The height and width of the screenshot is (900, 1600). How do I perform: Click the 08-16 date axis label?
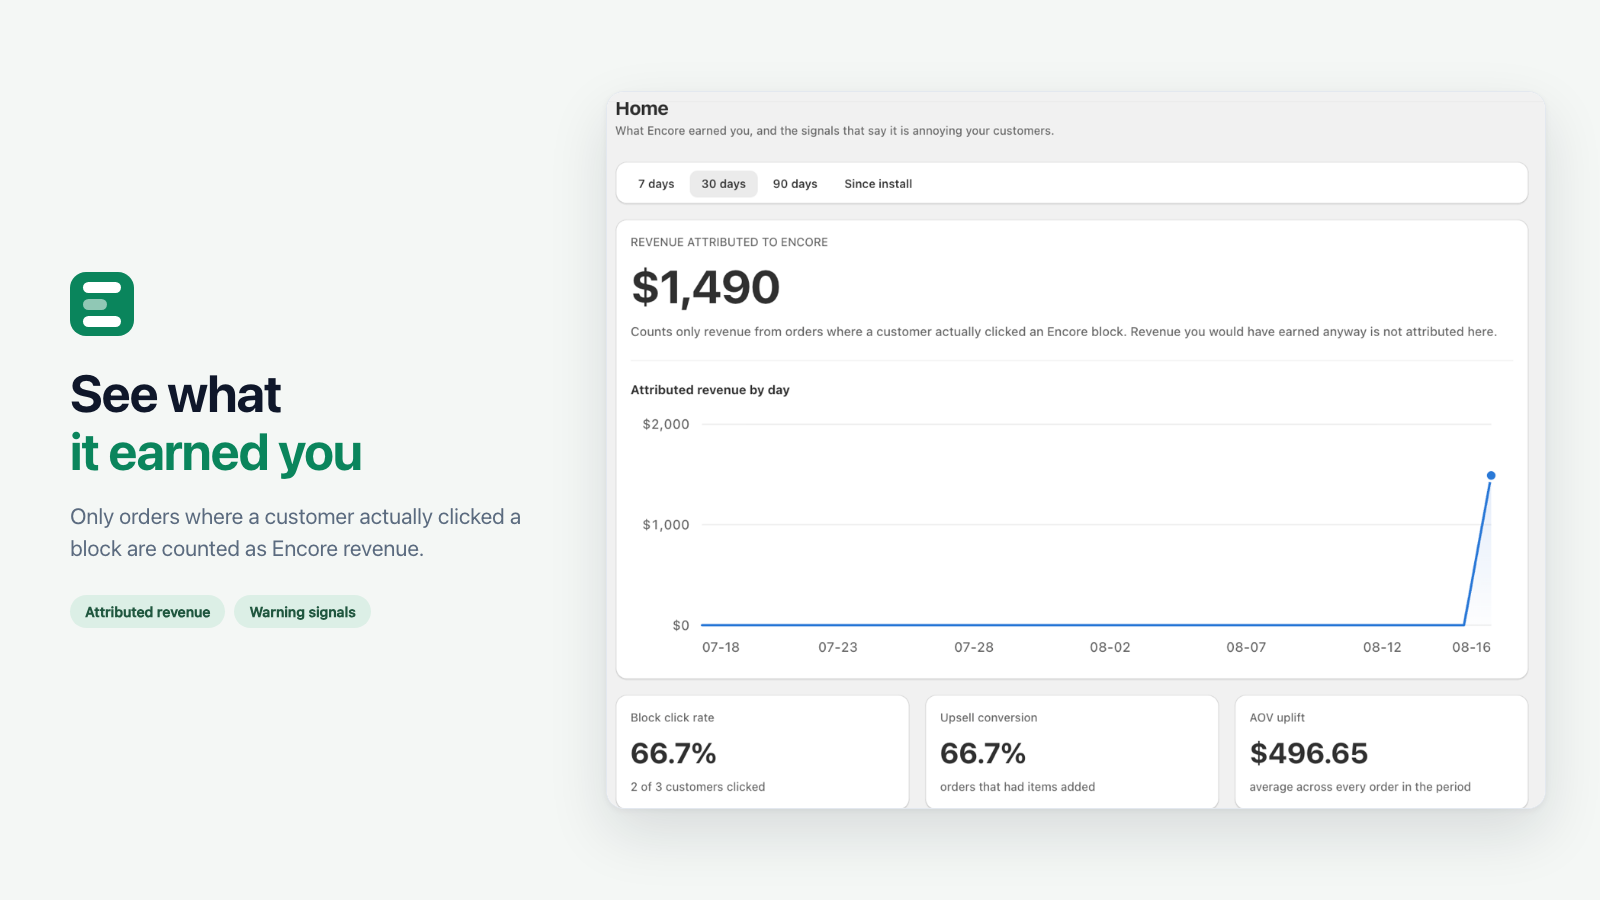click(x=1471, y=647)
